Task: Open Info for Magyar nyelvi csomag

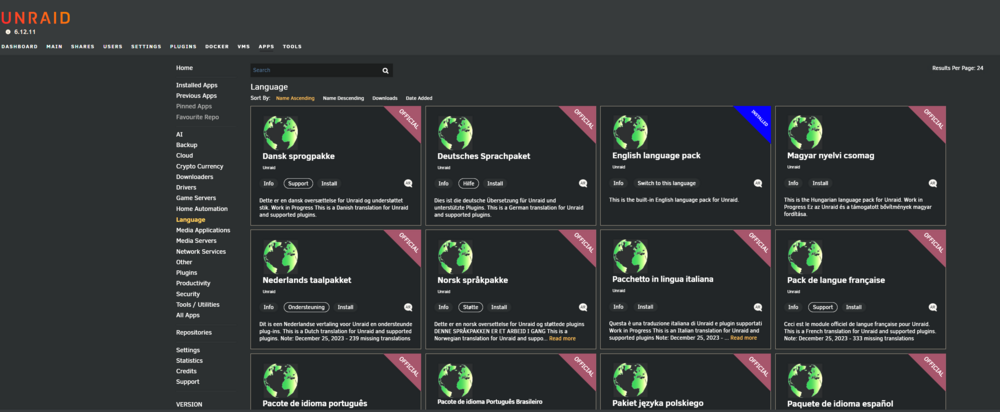Action: coord(793,183)
